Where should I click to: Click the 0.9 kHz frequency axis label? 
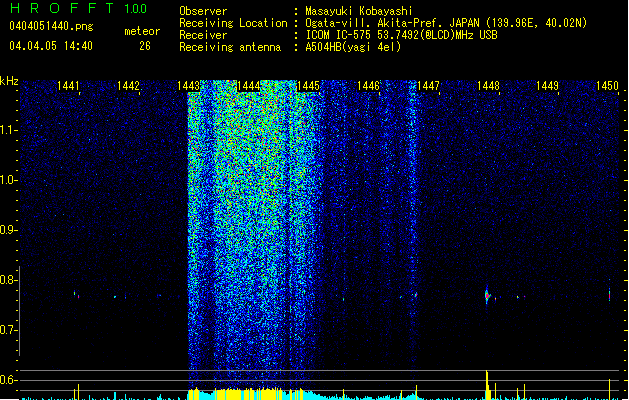pos(8,230)
